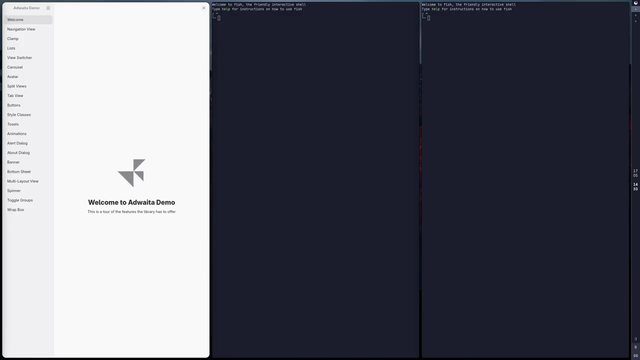This screenshot has height=360, width=640.
Task: Show the Toasts demo page
Action: (x=29, y=124)
